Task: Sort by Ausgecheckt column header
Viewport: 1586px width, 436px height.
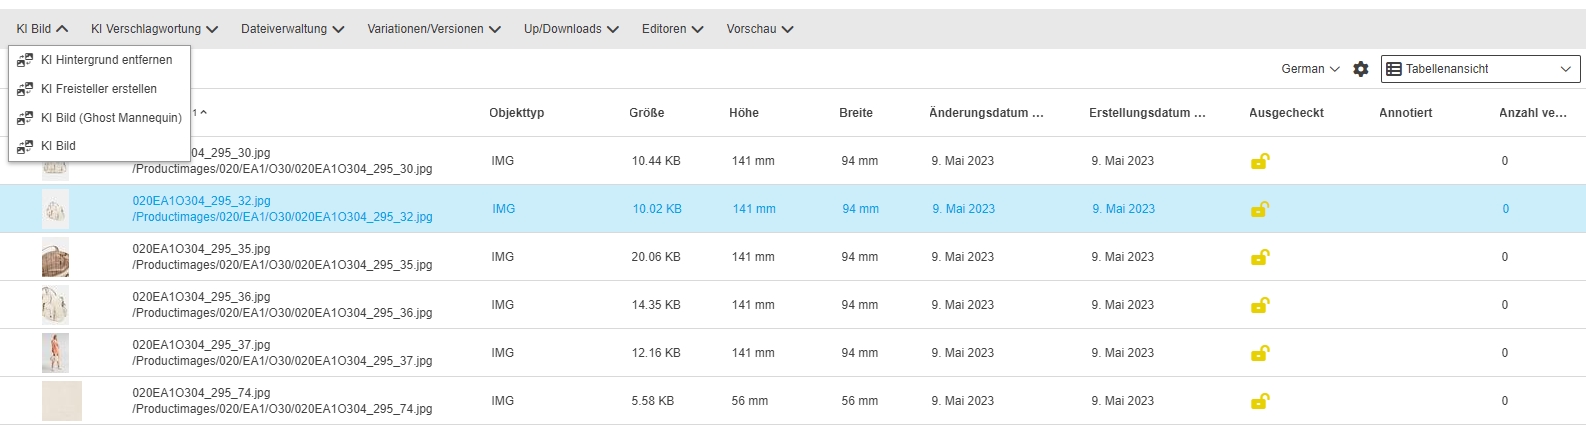Action: click(x=1286, y=113)
